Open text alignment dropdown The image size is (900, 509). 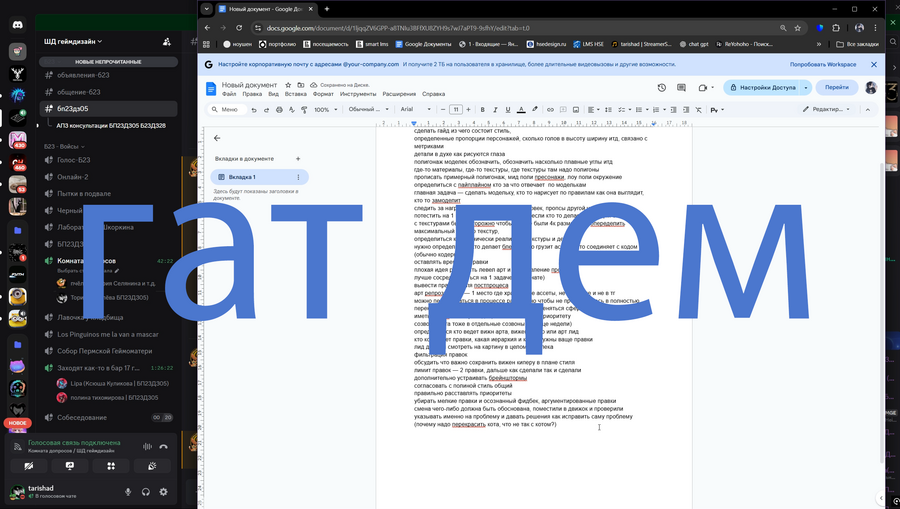click(593, 110)
